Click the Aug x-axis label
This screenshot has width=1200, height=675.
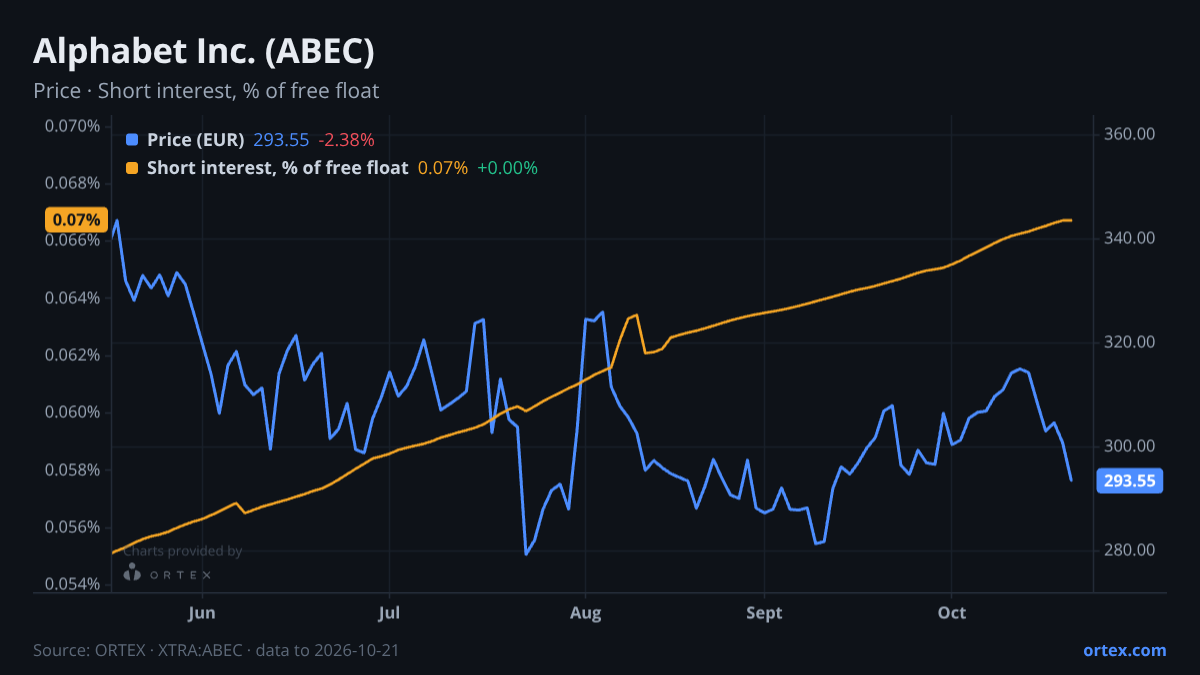pyautogui.click(x=585, y=613)
